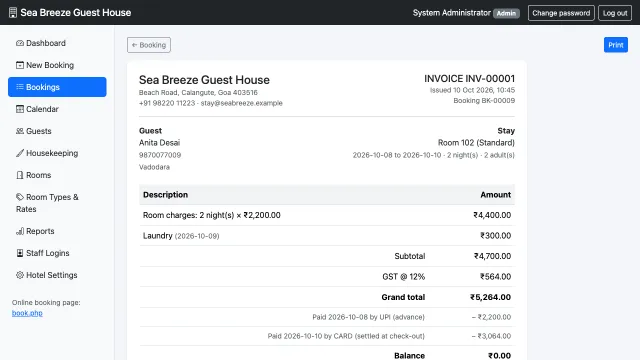Click the Balance ₹0.00 value
Viewport: 640px width, 360px height.
pos(499,356)
